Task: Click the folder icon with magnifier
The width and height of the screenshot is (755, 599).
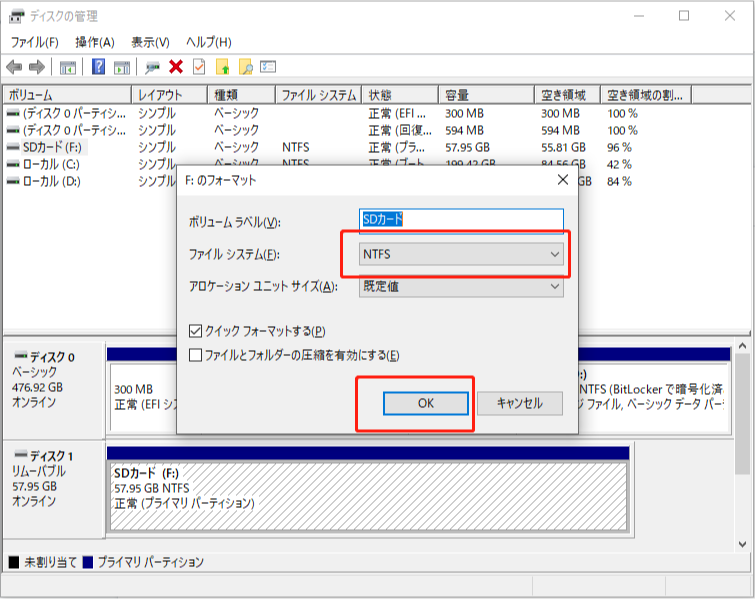Action: 245,67
